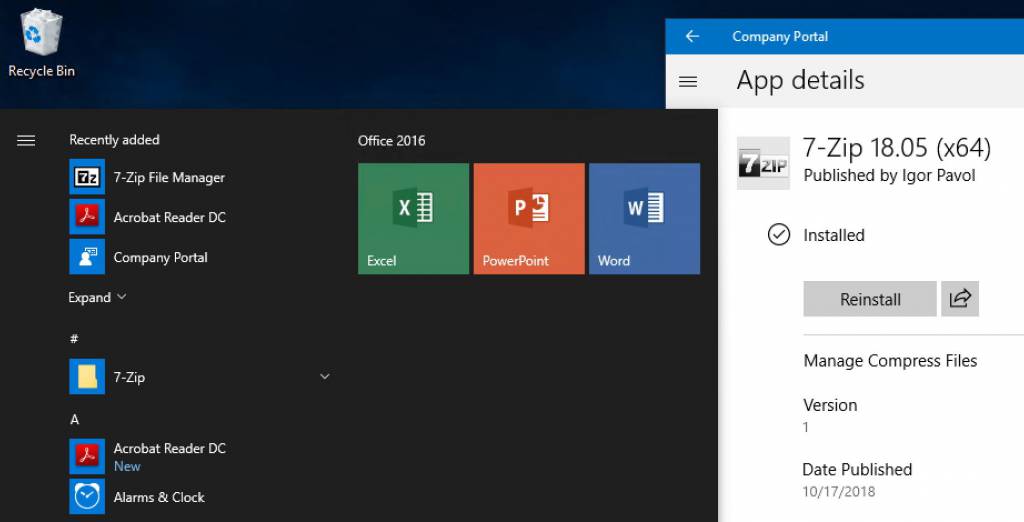Open the Recycle Bin desktop icon
Screen dimensions: 1024x522
pos(41,44)
